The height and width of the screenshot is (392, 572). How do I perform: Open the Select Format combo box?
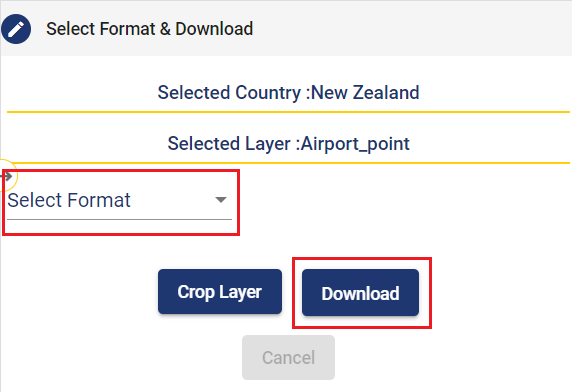coord(120,201)
